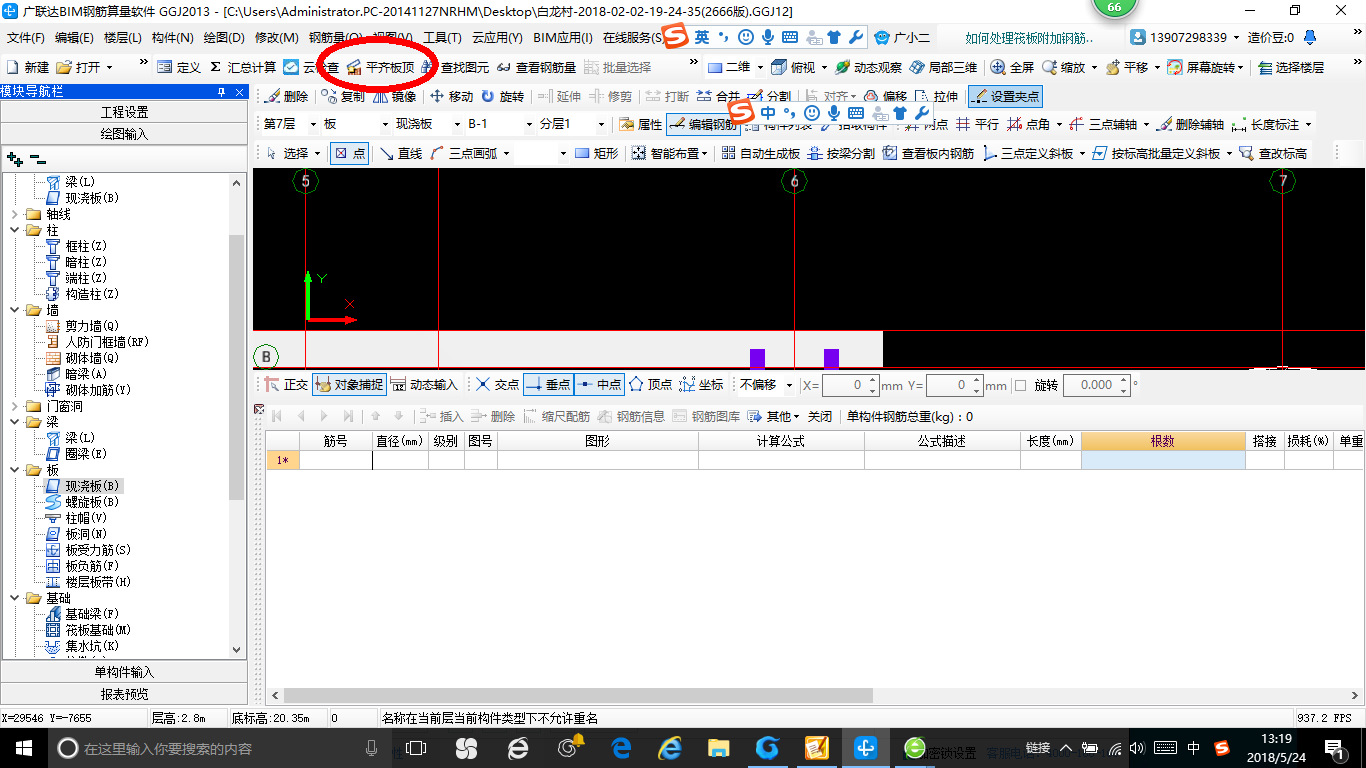The height and width of the screenshot is (768, 1366).
Task: Choose the 直线 line drawing tool
Action: tap(400, 153)
